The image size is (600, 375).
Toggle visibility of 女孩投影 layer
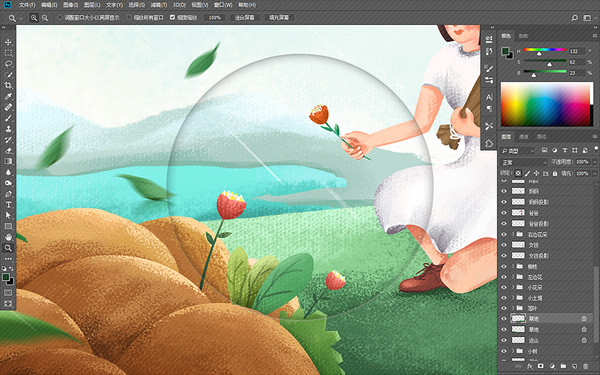click(504, 255)
